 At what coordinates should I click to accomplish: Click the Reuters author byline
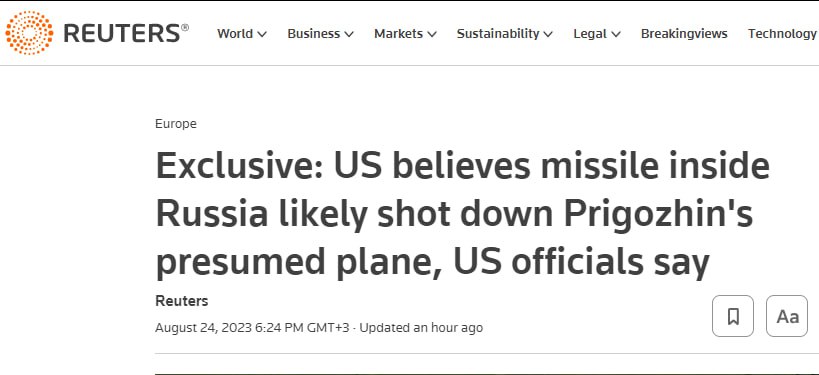click(x=182, y=301)
